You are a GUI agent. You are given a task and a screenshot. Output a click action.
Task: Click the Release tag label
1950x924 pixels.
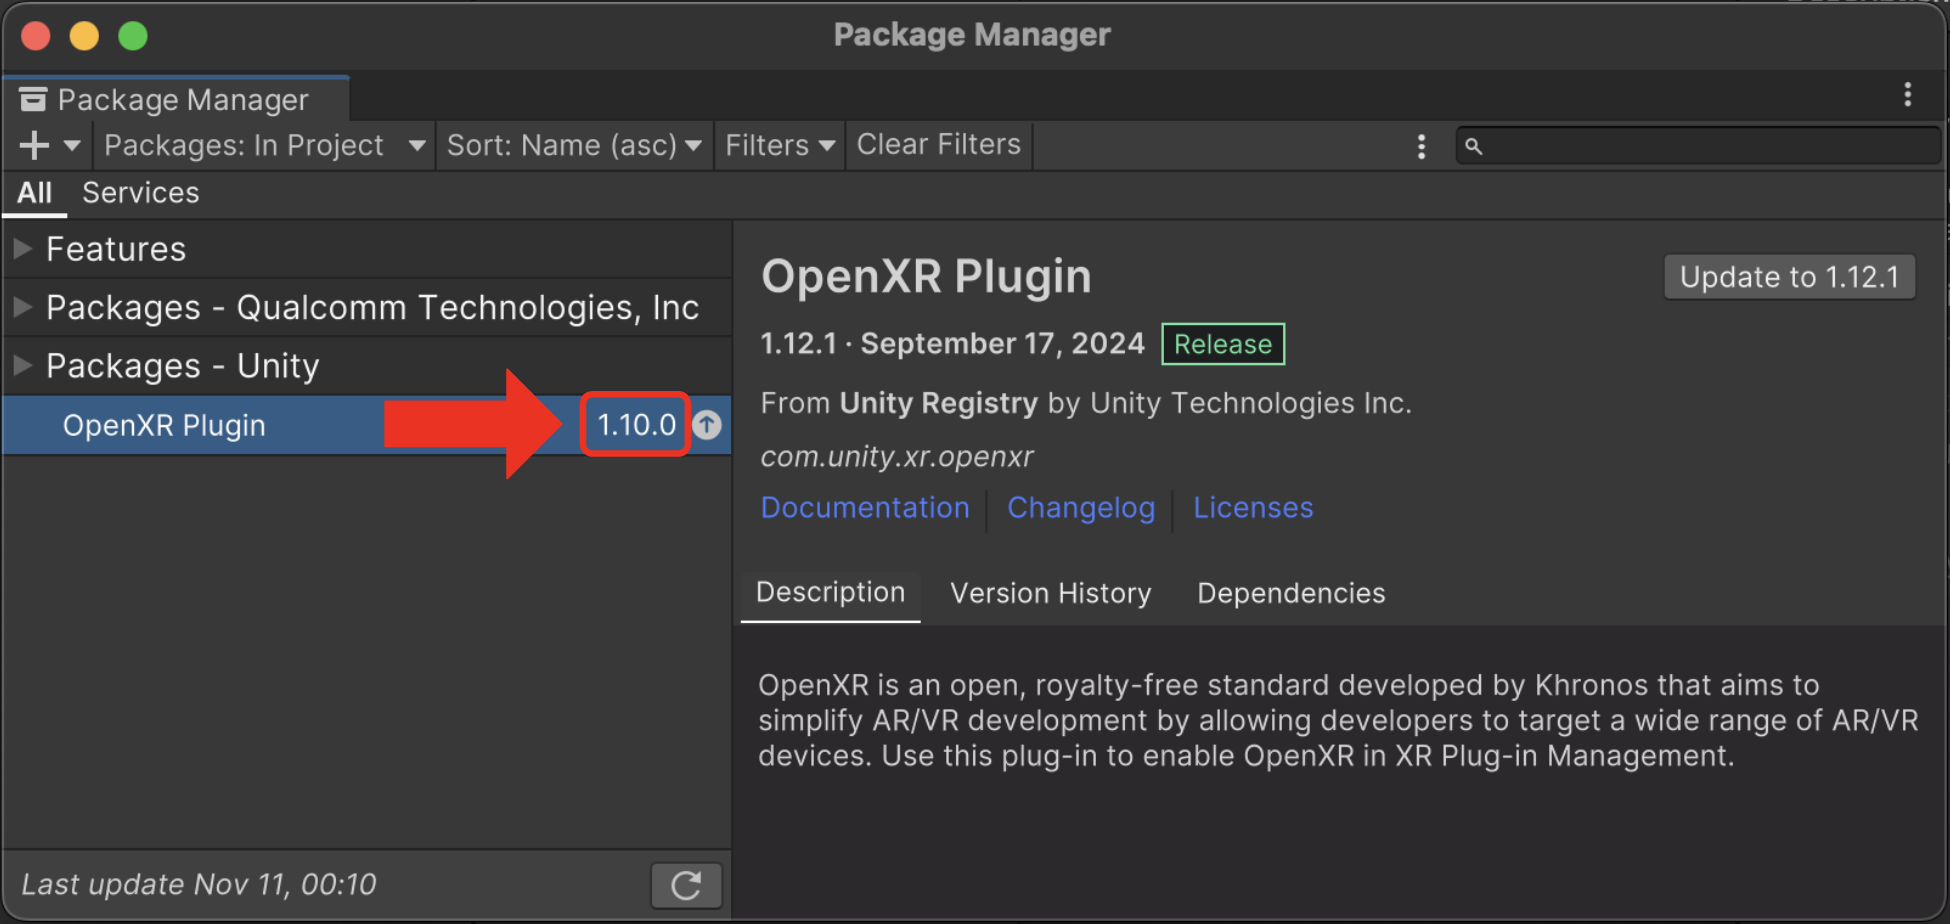(1223, 344)
